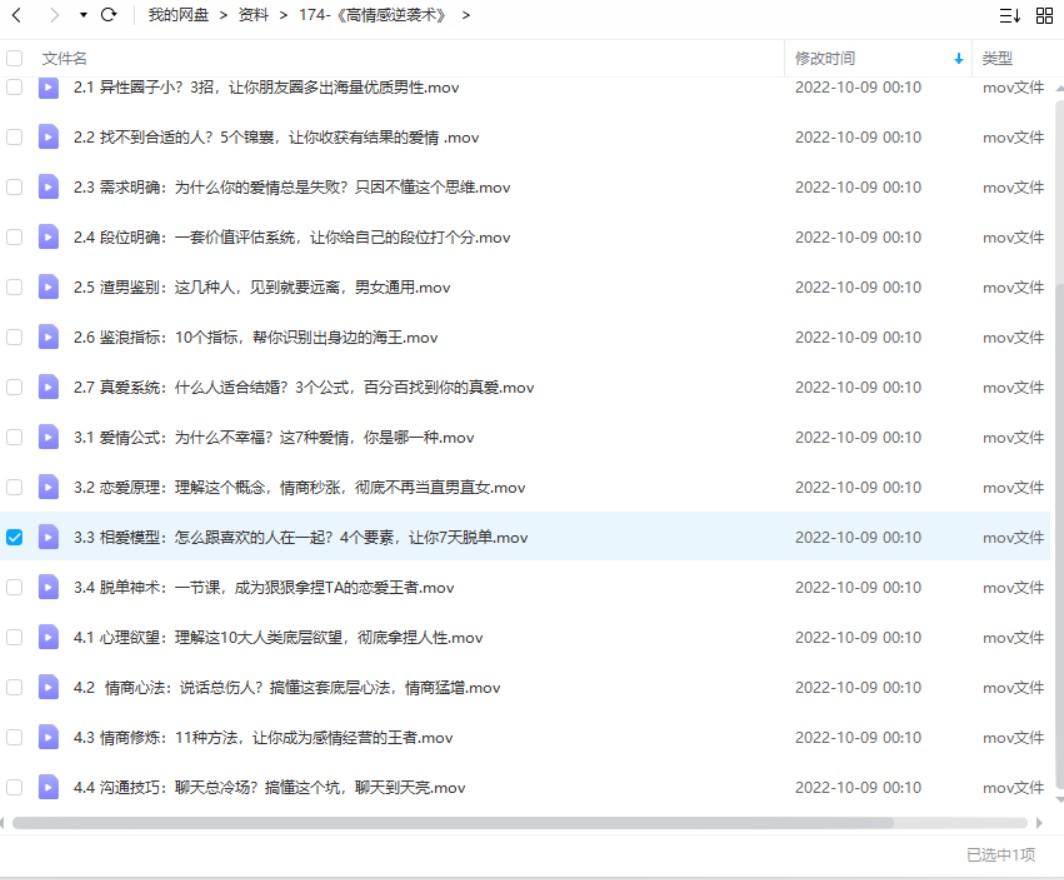Image resolution: width=1064 pixels, height=880 pixels.
Task: Click video icon of 2.7 真爱系统
Action: [48, 387]
